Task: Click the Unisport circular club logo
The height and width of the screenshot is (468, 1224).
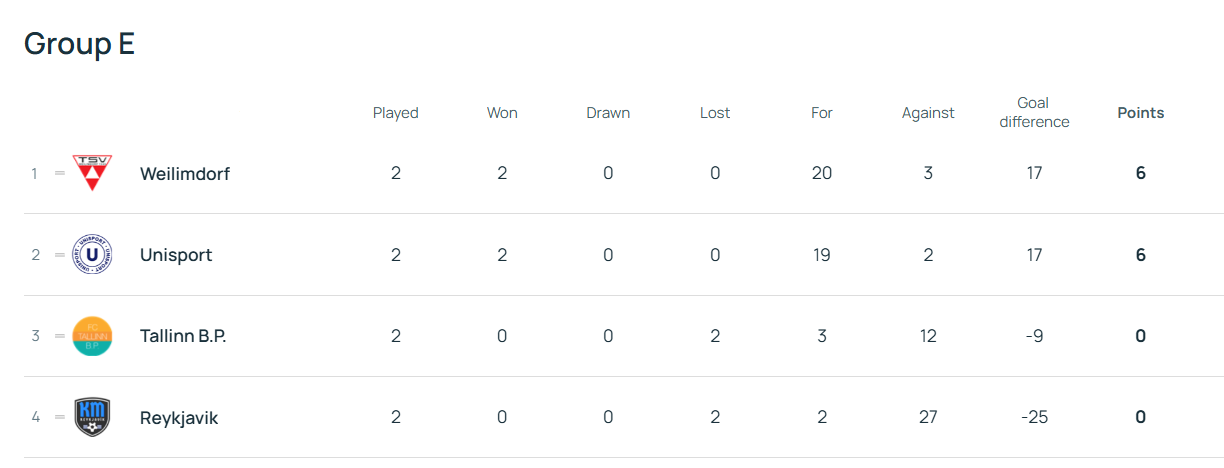Action: [x=93, y=255]
